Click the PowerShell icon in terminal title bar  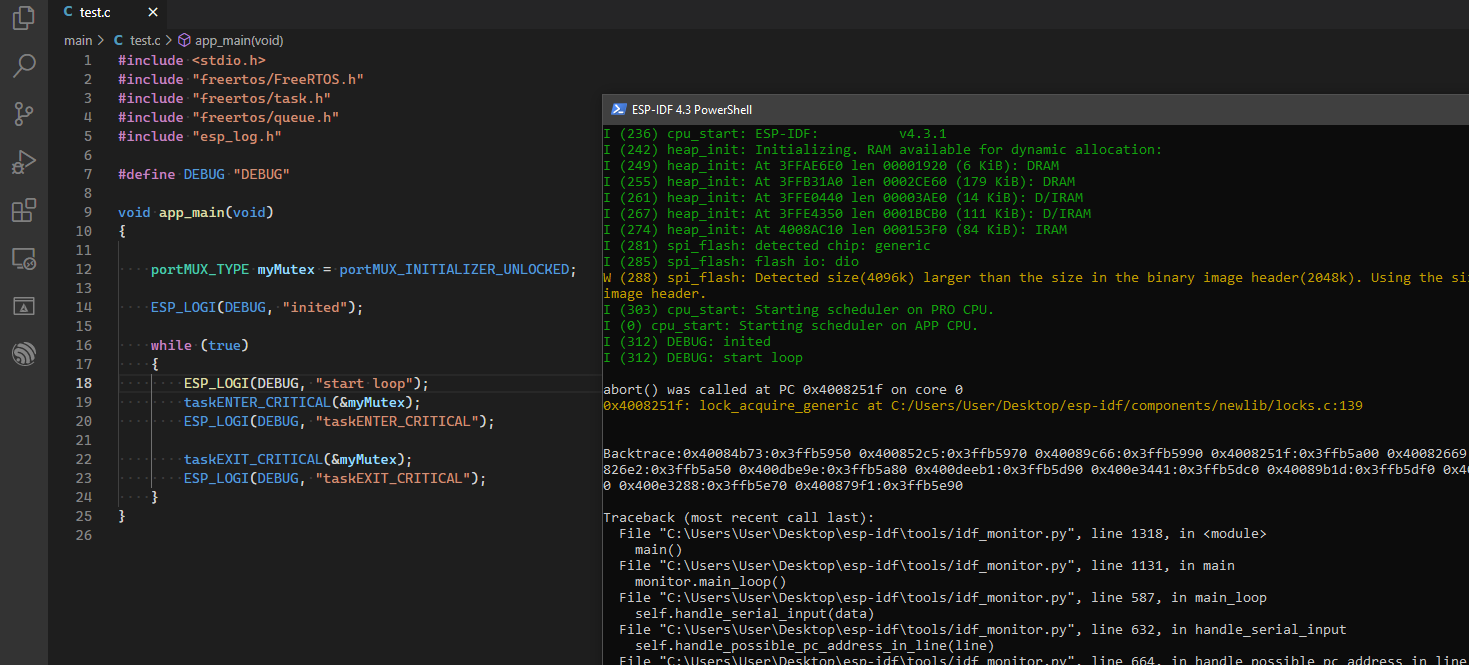619,110
